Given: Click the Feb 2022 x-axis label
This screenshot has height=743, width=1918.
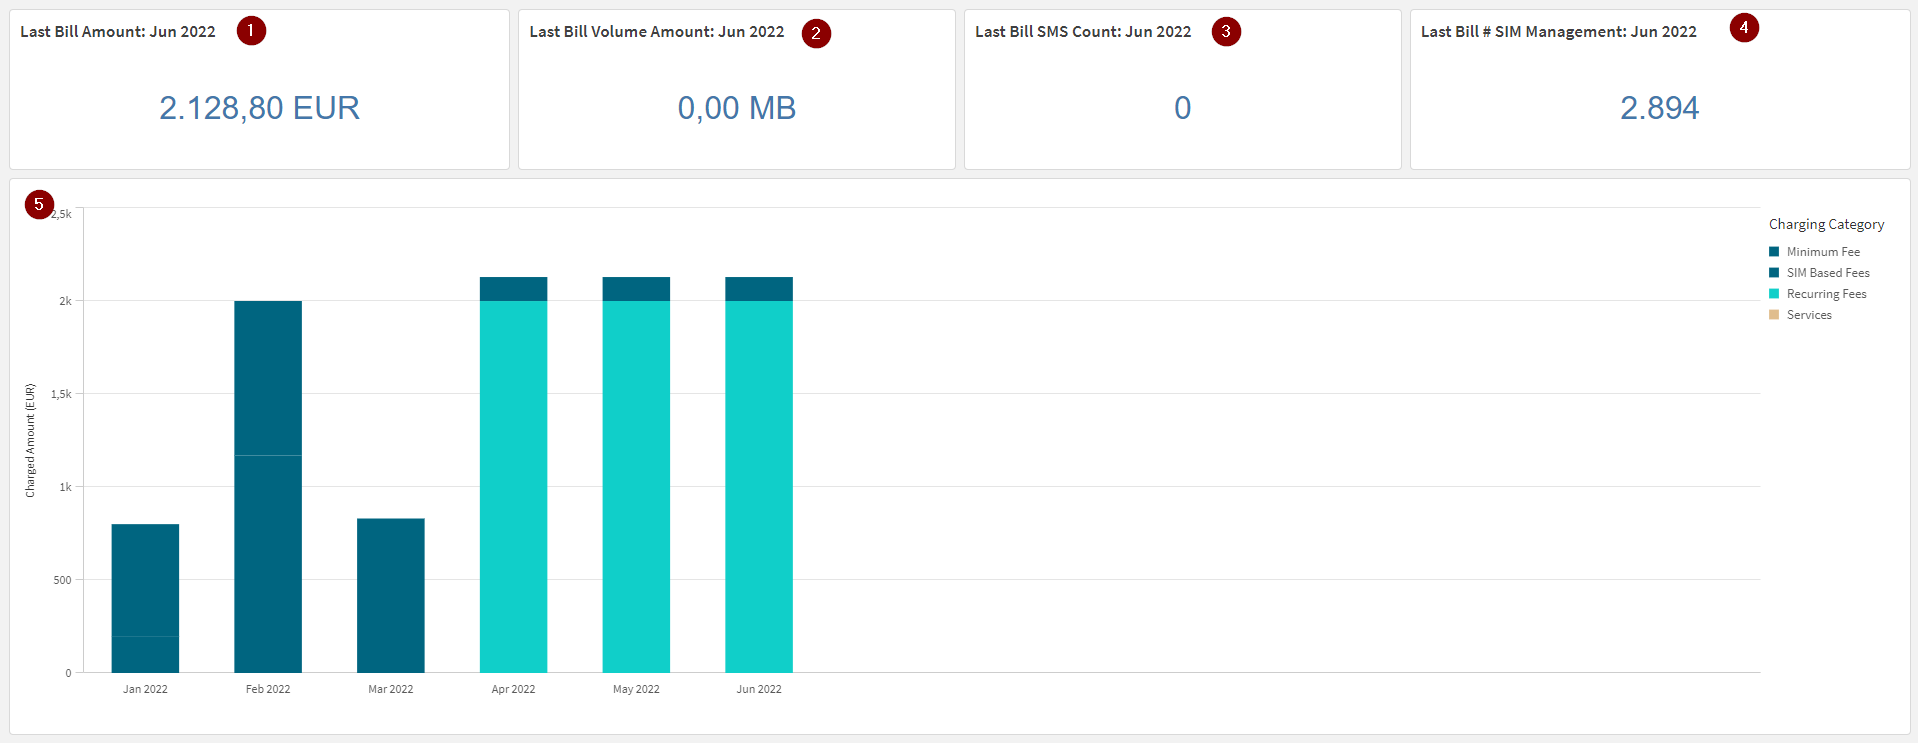Looking at the screenshot, I should [x=268, y=689].
